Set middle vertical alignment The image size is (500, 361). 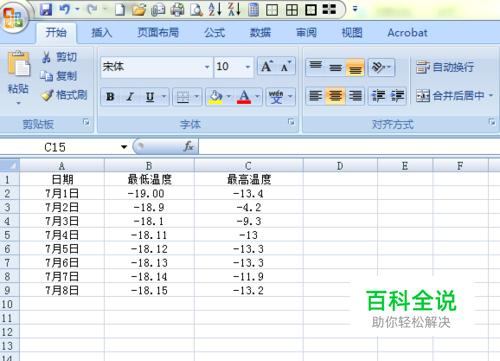pyautogui.click(x=335, y=67)
